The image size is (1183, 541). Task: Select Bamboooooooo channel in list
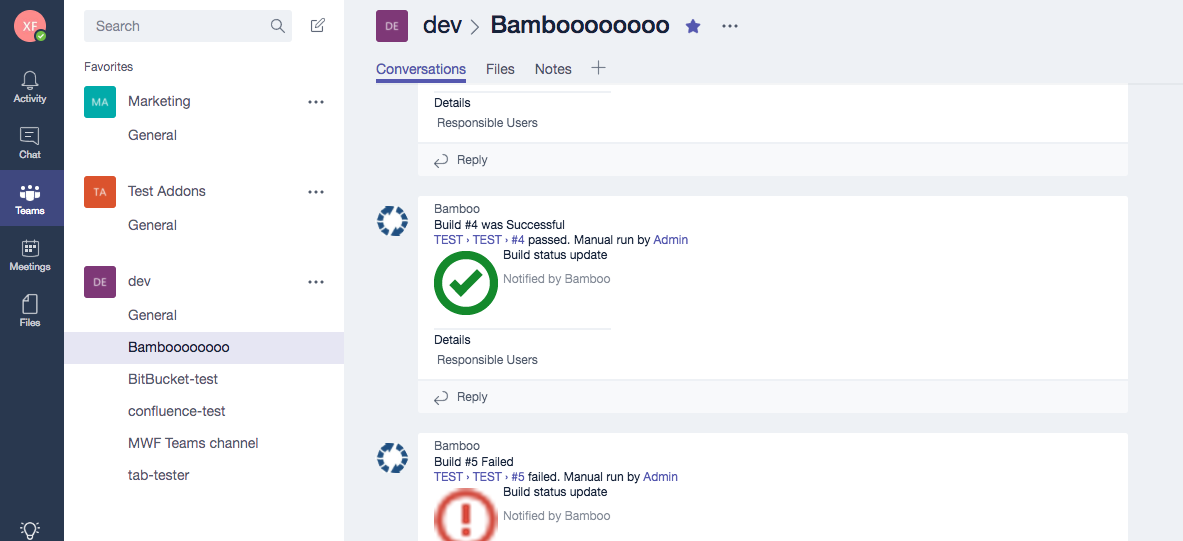click(x=204, y=348)
